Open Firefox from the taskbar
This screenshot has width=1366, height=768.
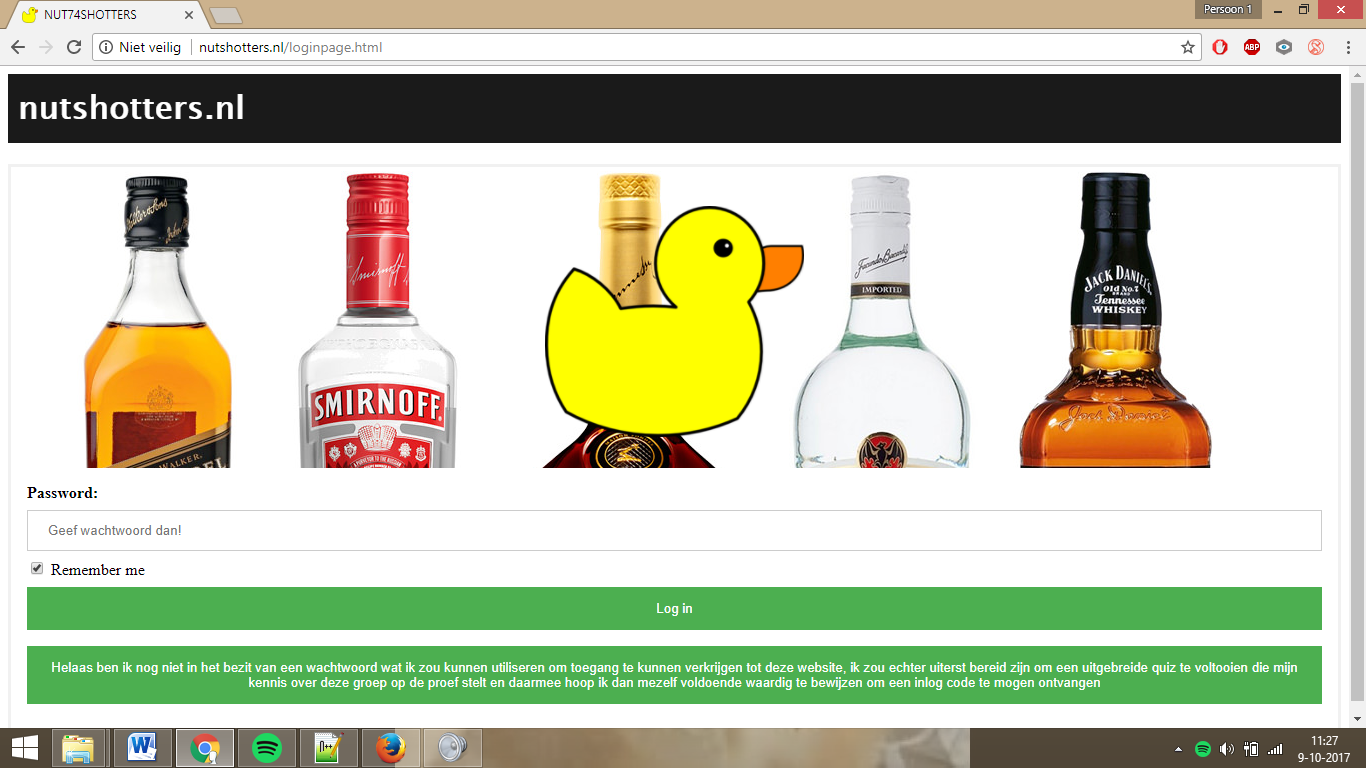[x=391, y=748]
